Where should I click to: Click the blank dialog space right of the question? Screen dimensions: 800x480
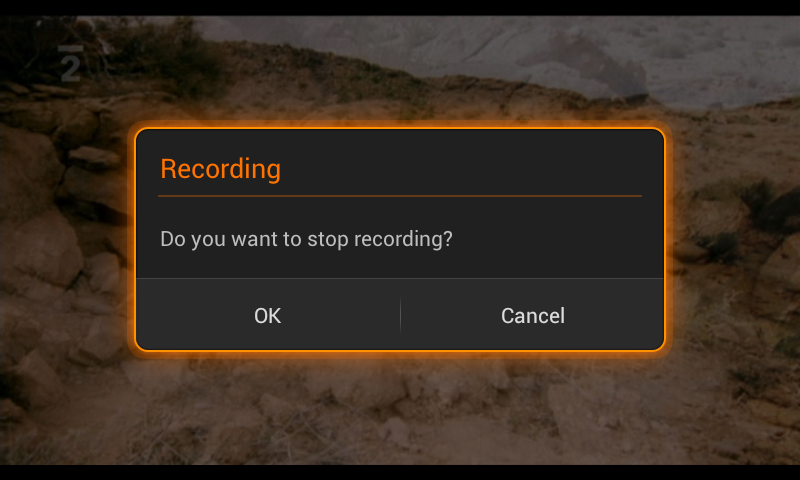pyautogui.click(x=560, y=241)
